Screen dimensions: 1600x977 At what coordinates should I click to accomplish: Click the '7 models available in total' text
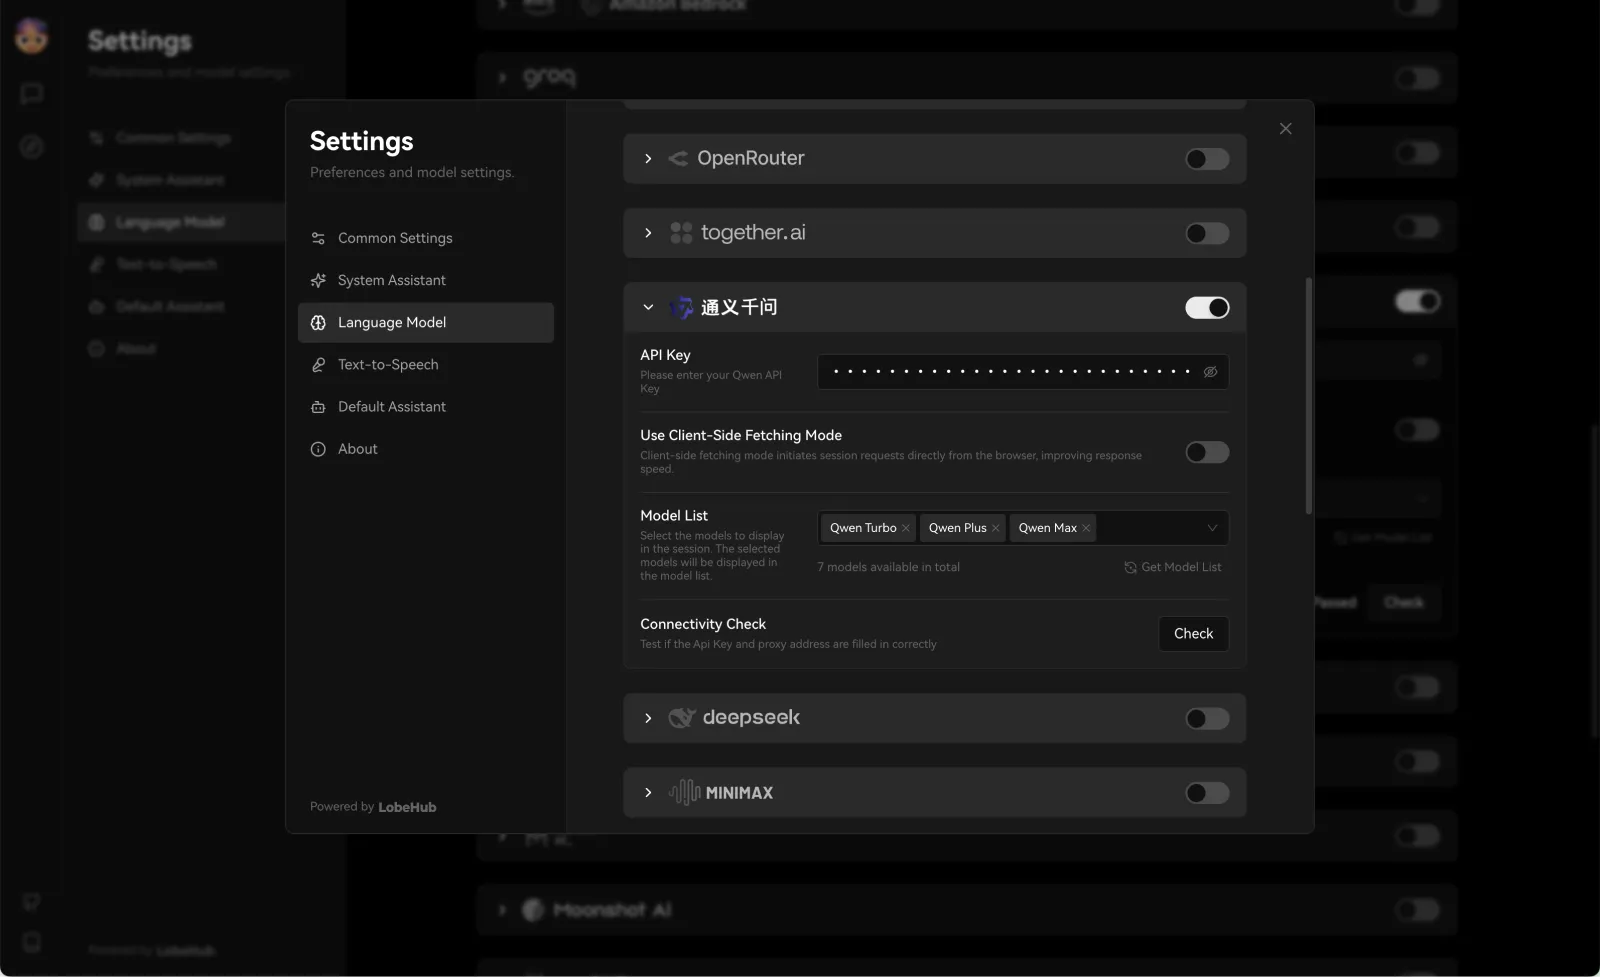pos(888,567)
